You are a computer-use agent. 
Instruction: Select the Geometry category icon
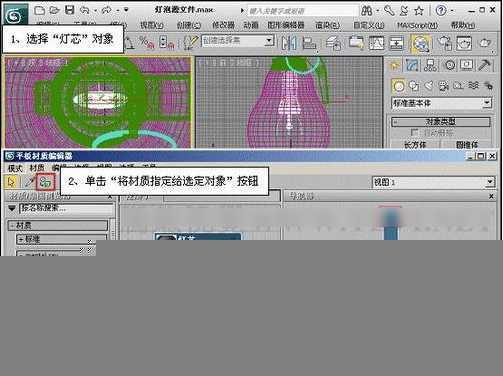tap(398, 86)
